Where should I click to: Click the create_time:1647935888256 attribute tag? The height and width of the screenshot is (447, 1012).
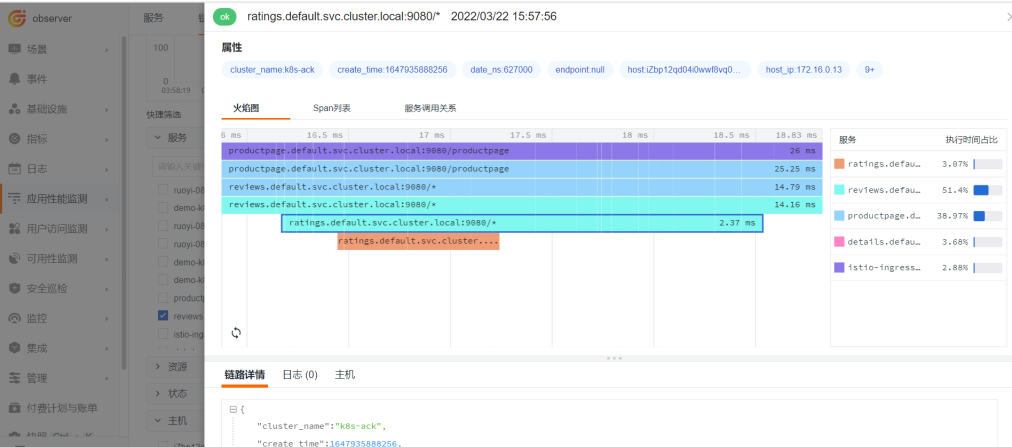click(392, 70)
